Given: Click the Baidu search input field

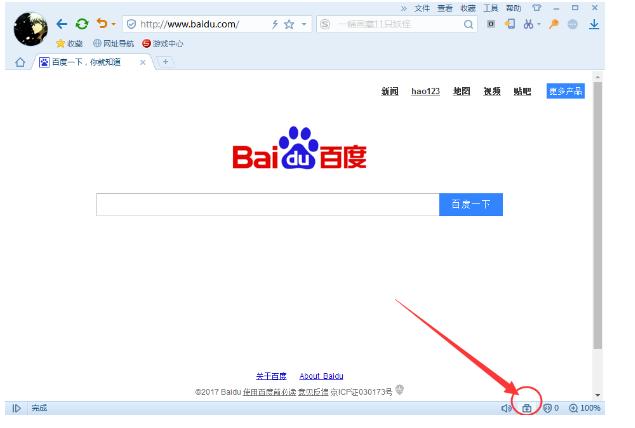Looking at the screenshot, I should [x=267, y=204].
